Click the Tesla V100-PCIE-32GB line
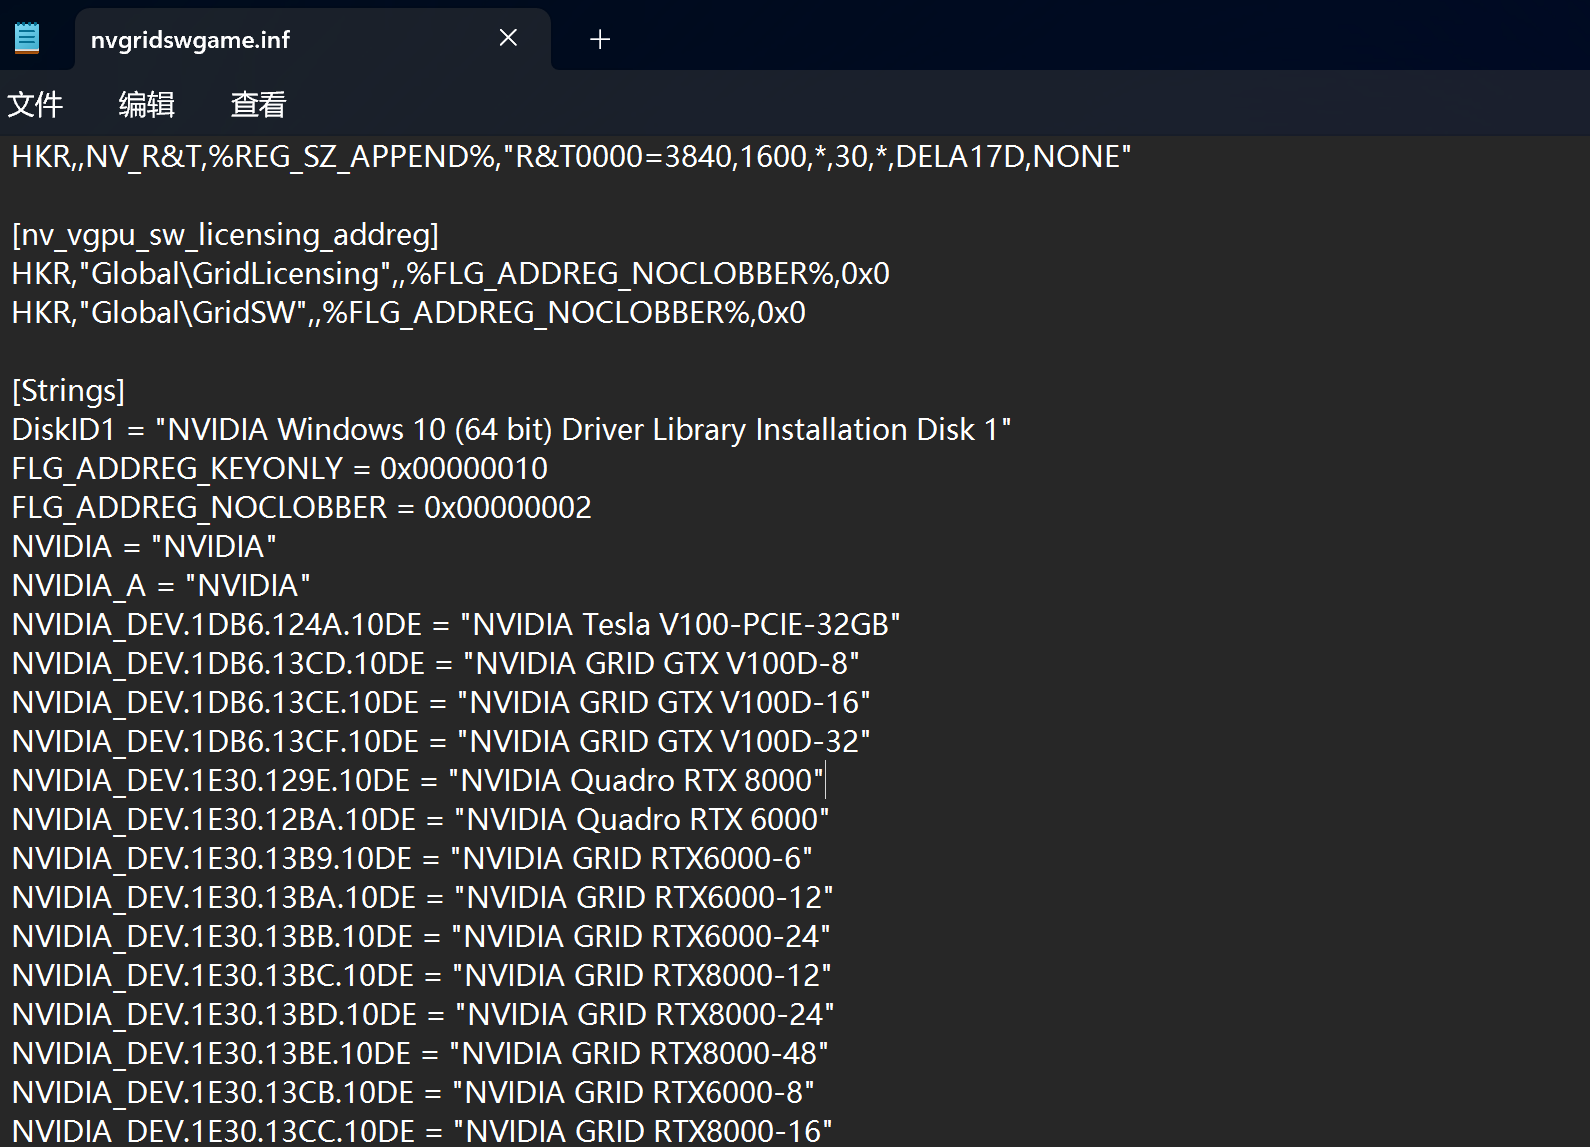 coord(456,625)
